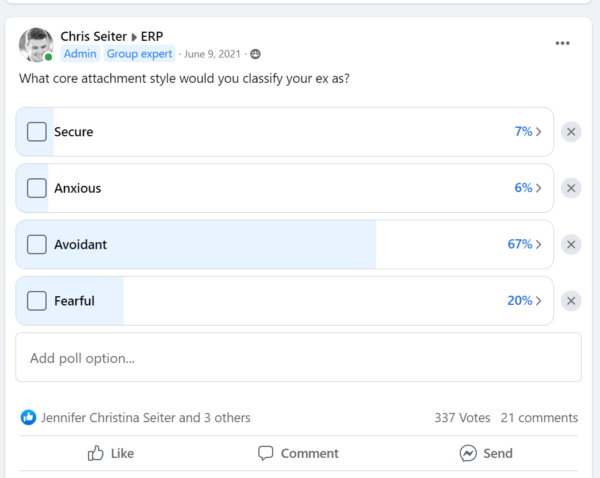Click the blue like reaction icon

point(29,418)
